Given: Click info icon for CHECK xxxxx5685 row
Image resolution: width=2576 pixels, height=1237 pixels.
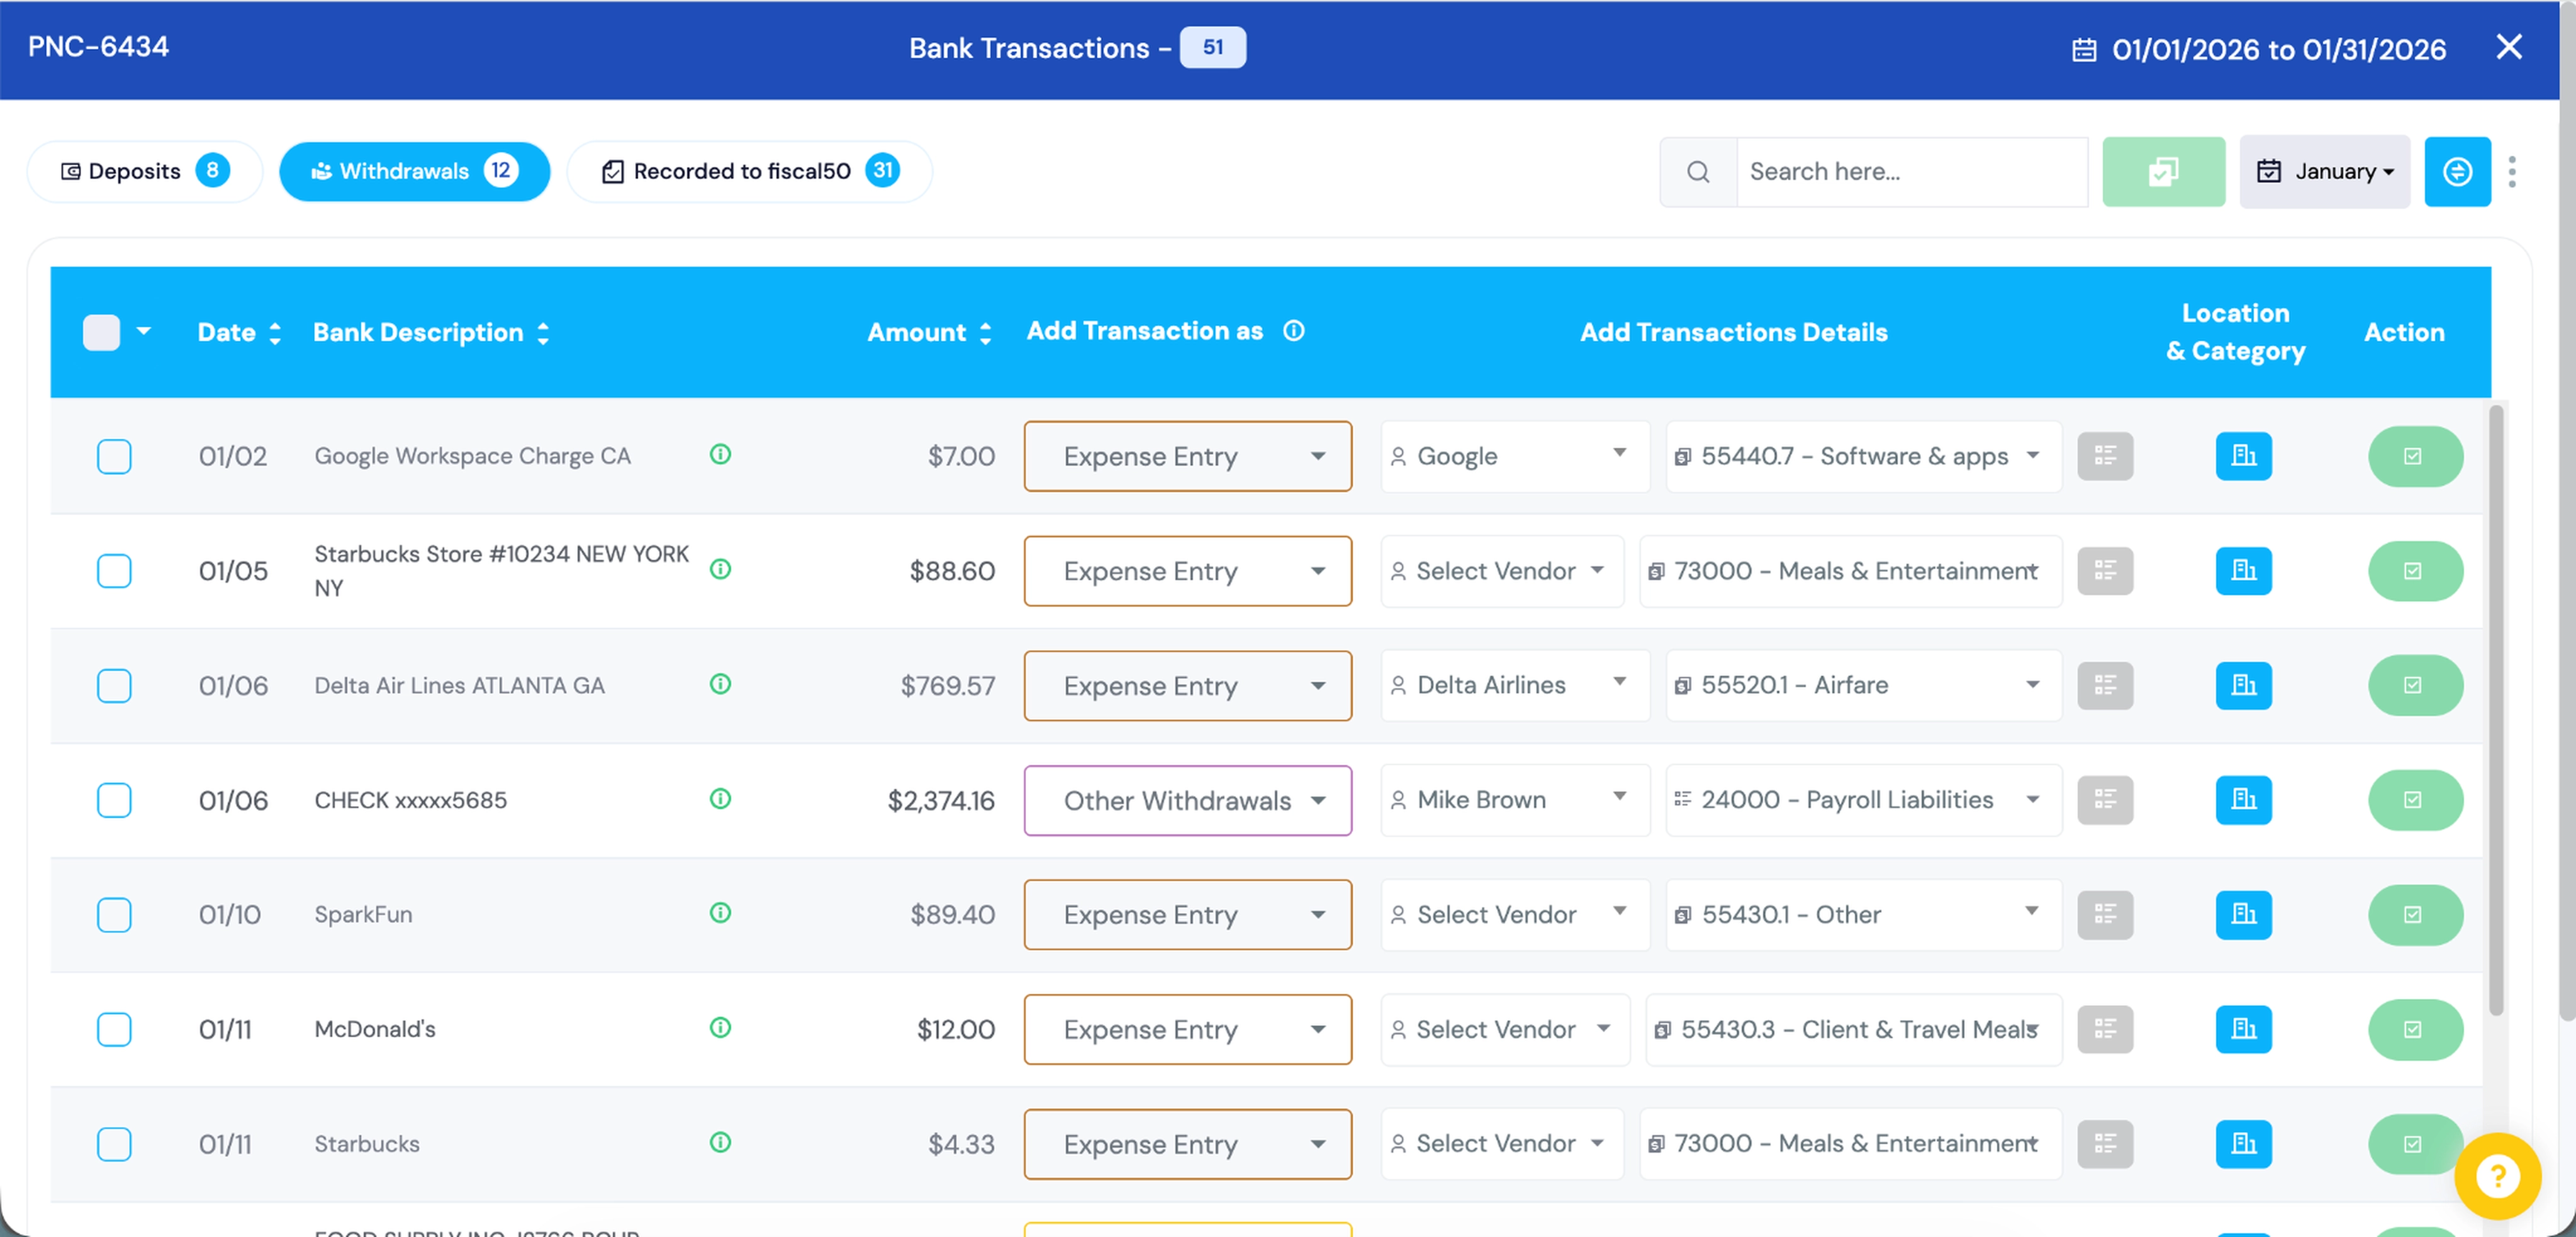Looking at the screenshot, I should tap(720, 799).
